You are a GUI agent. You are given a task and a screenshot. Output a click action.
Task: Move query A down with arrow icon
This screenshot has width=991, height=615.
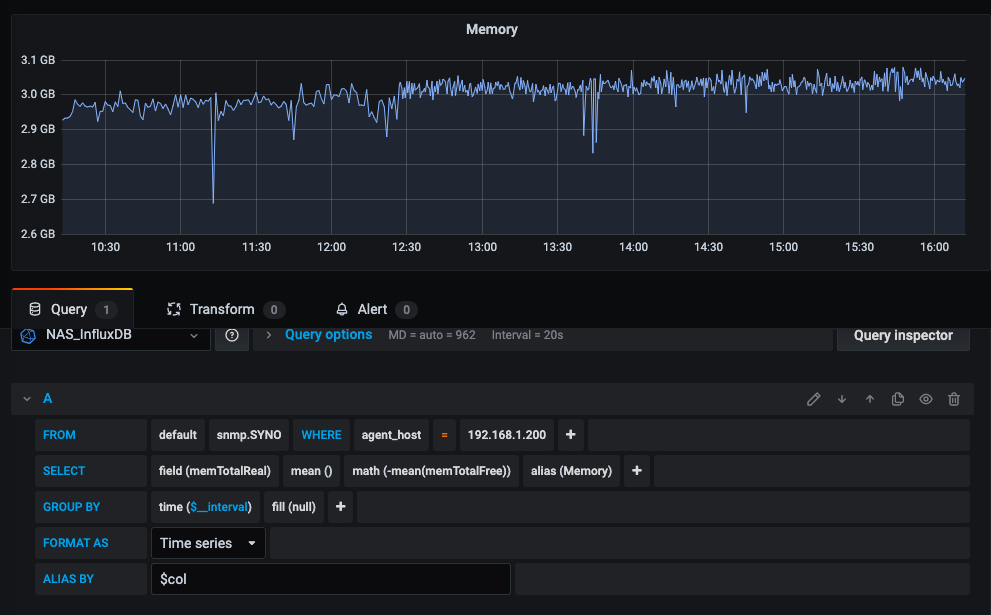click(842, 399)
